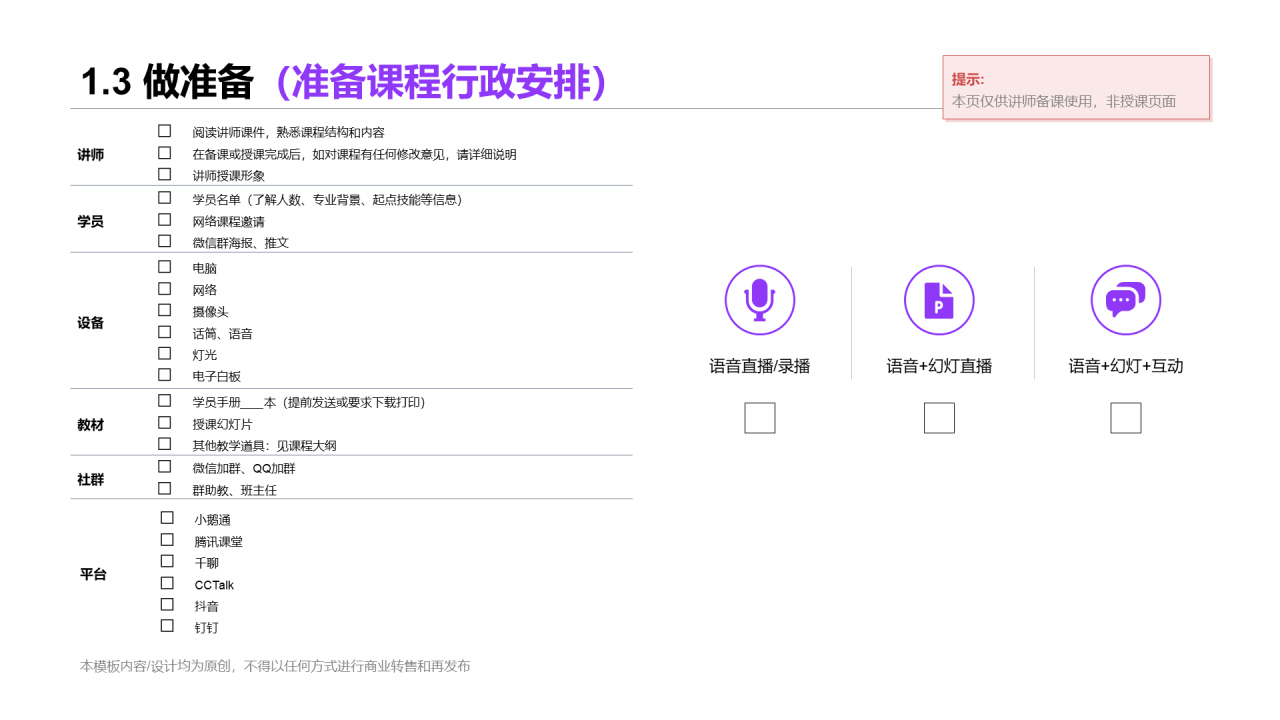Click the label 语音直播/录播

[760, 366]
